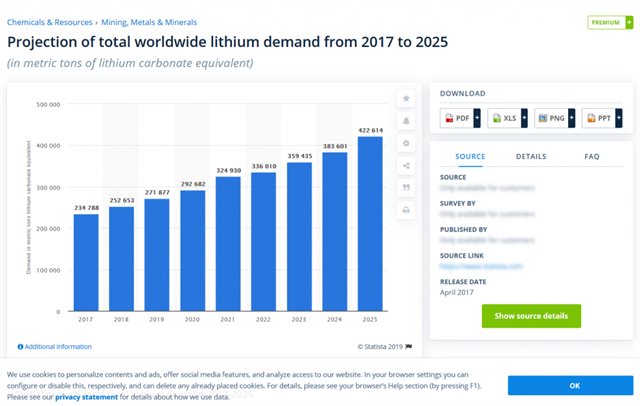Click the share icon beside chart
This screenshot has width=640, height=406.
point(406,166)
